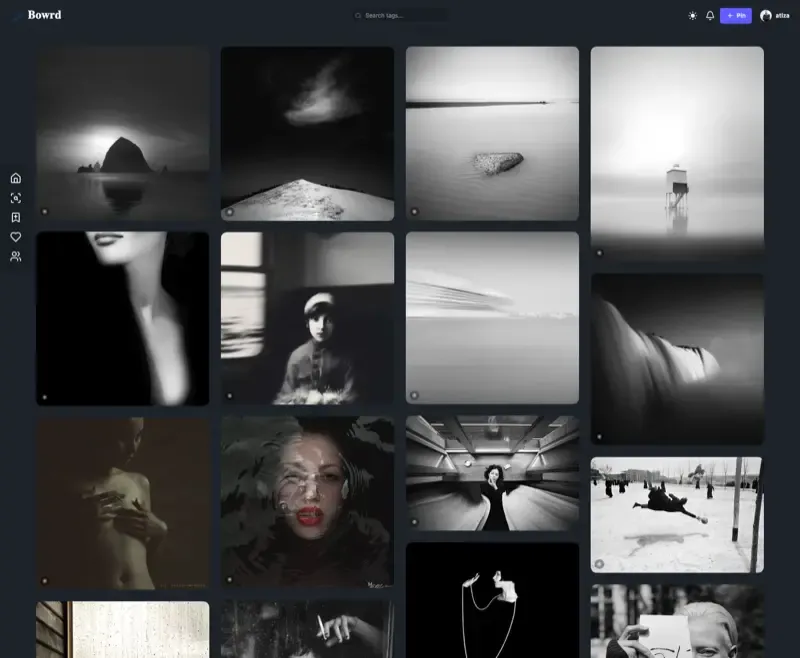800x658 pixels.
Task: Click author dot on red lips portrait
Action: [x=230, y=579]
